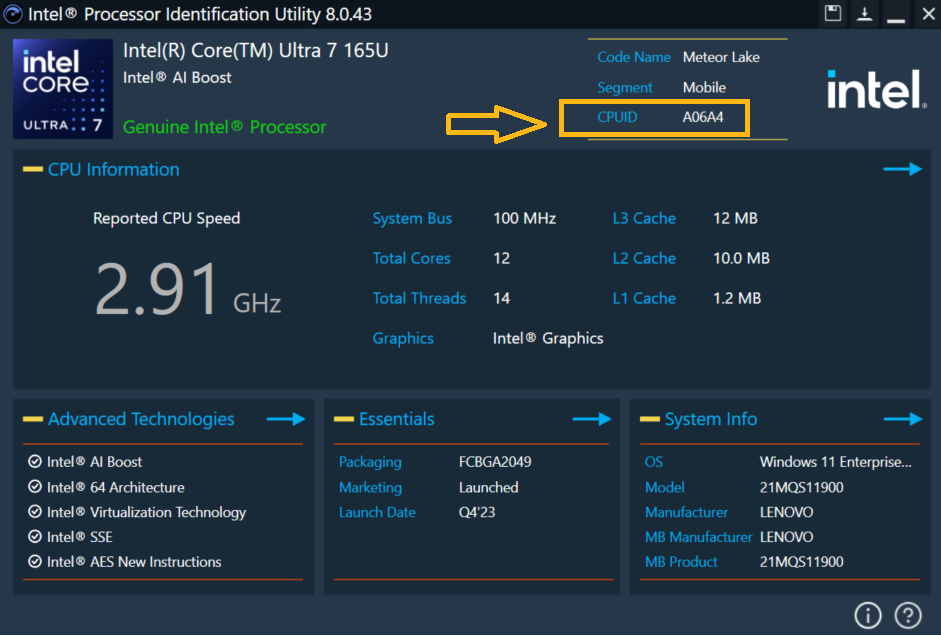941x638 pixels.
Task: Click the Segment label
Action: tap(625, 88)
